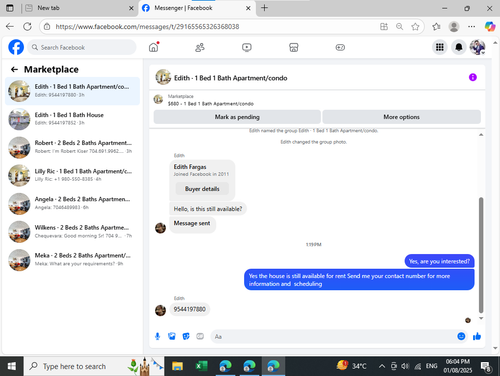Open browser profile icon

pos(454,27)
